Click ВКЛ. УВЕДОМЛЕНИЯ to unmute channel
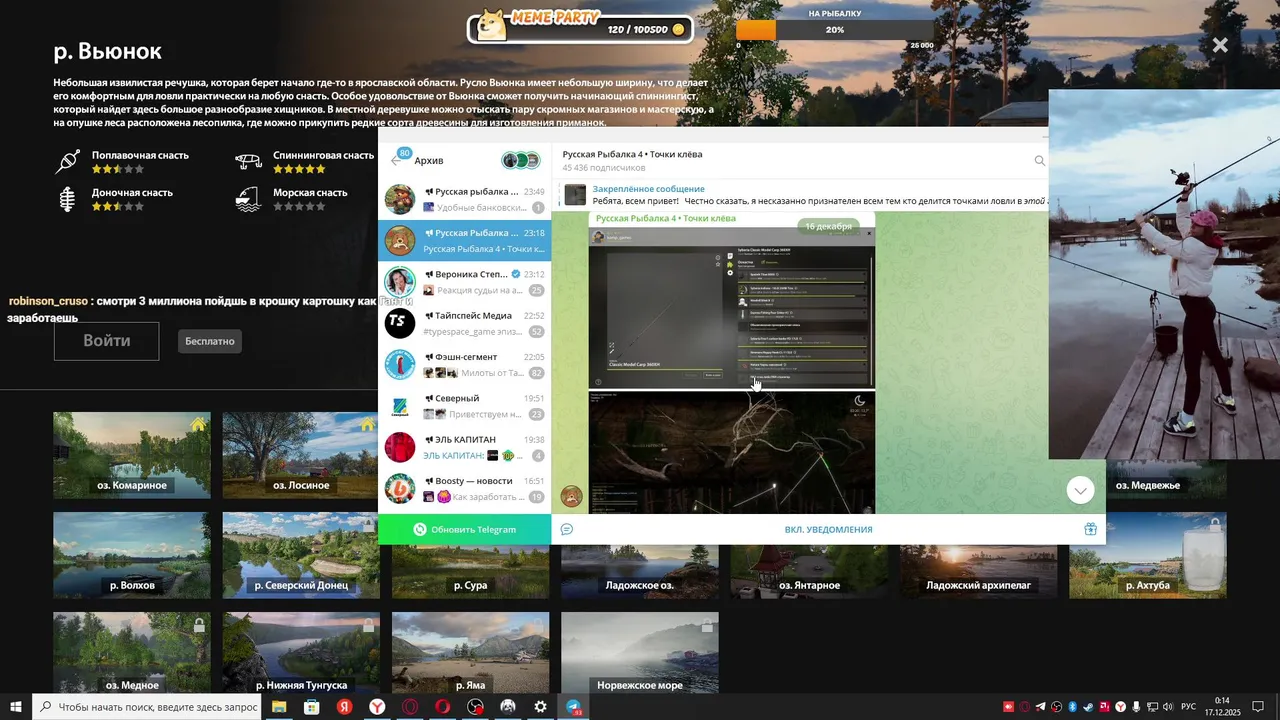The width and height of the screenshot is (1280, 720). tap(828, 530)
